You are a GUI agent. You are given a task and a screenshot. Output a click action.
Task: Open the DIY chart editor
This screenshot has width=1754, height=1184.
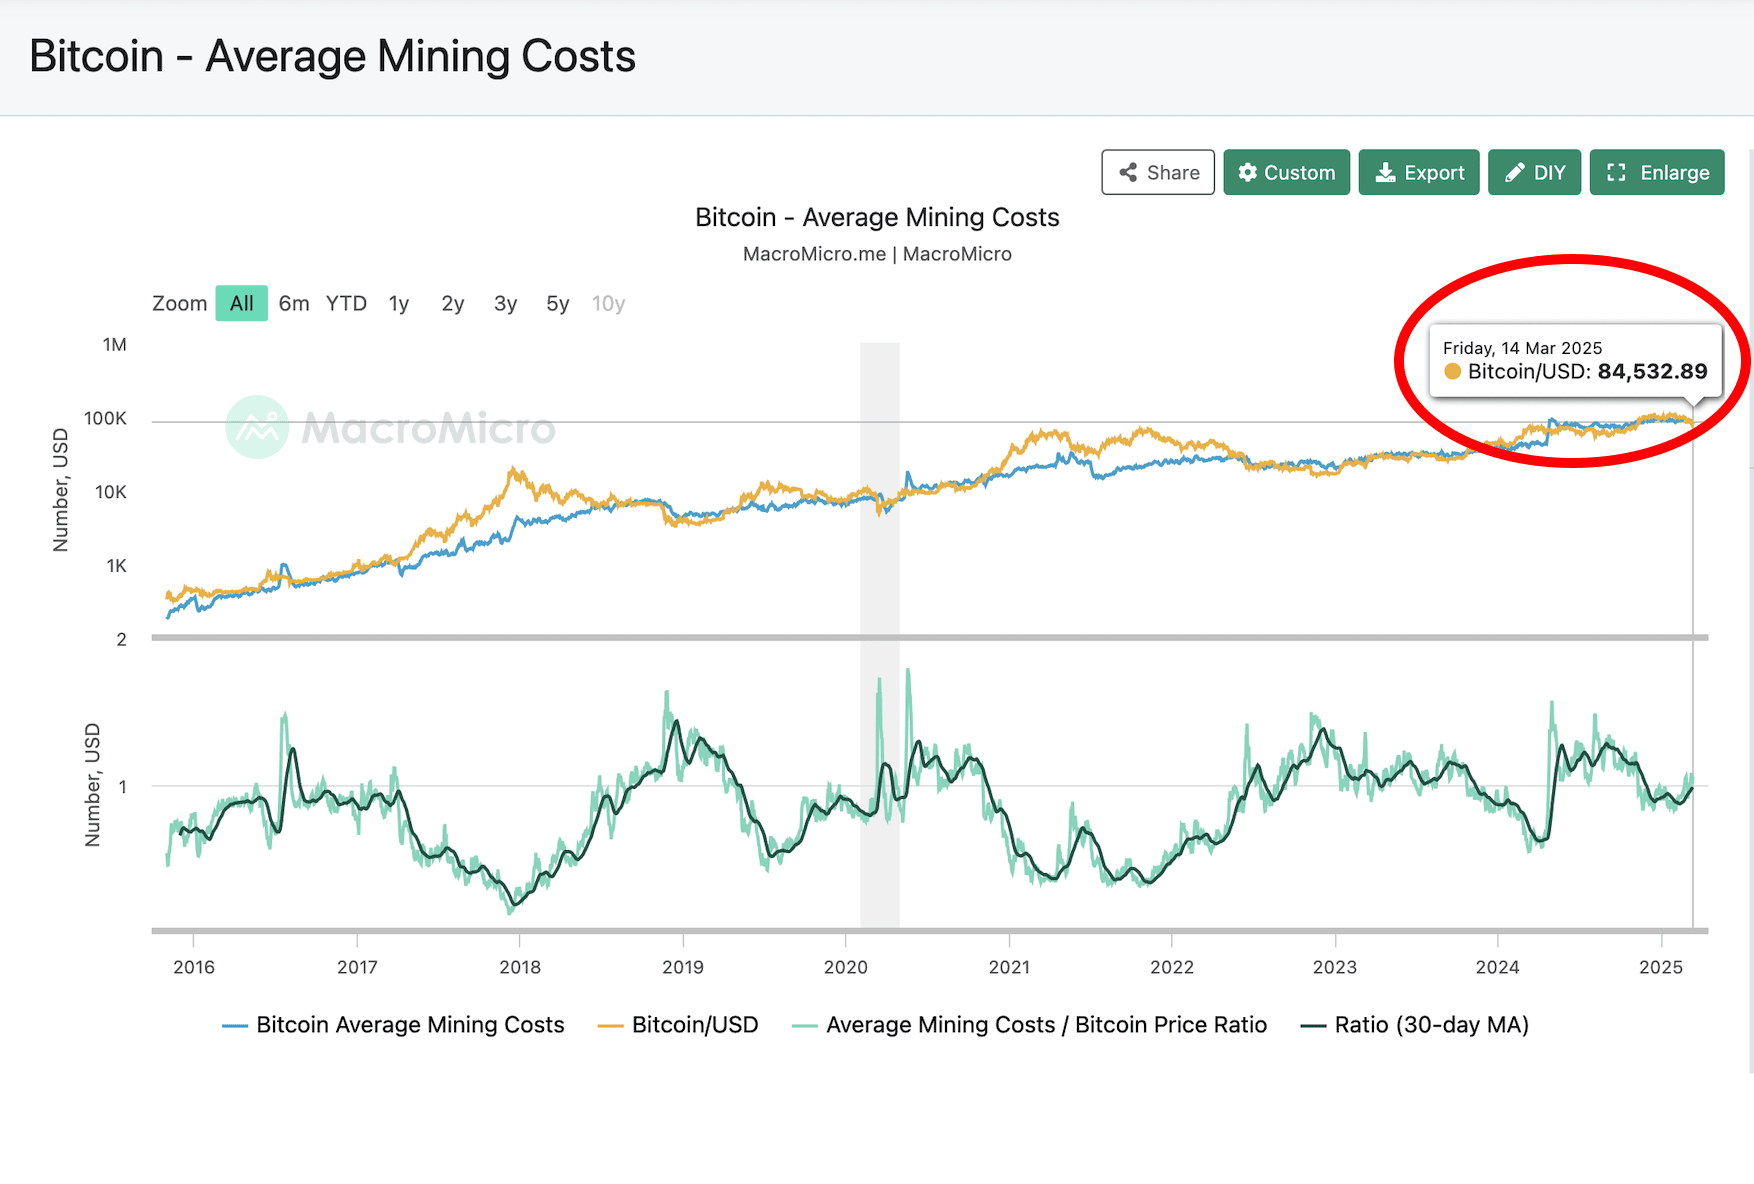(x=1534, y=173)
